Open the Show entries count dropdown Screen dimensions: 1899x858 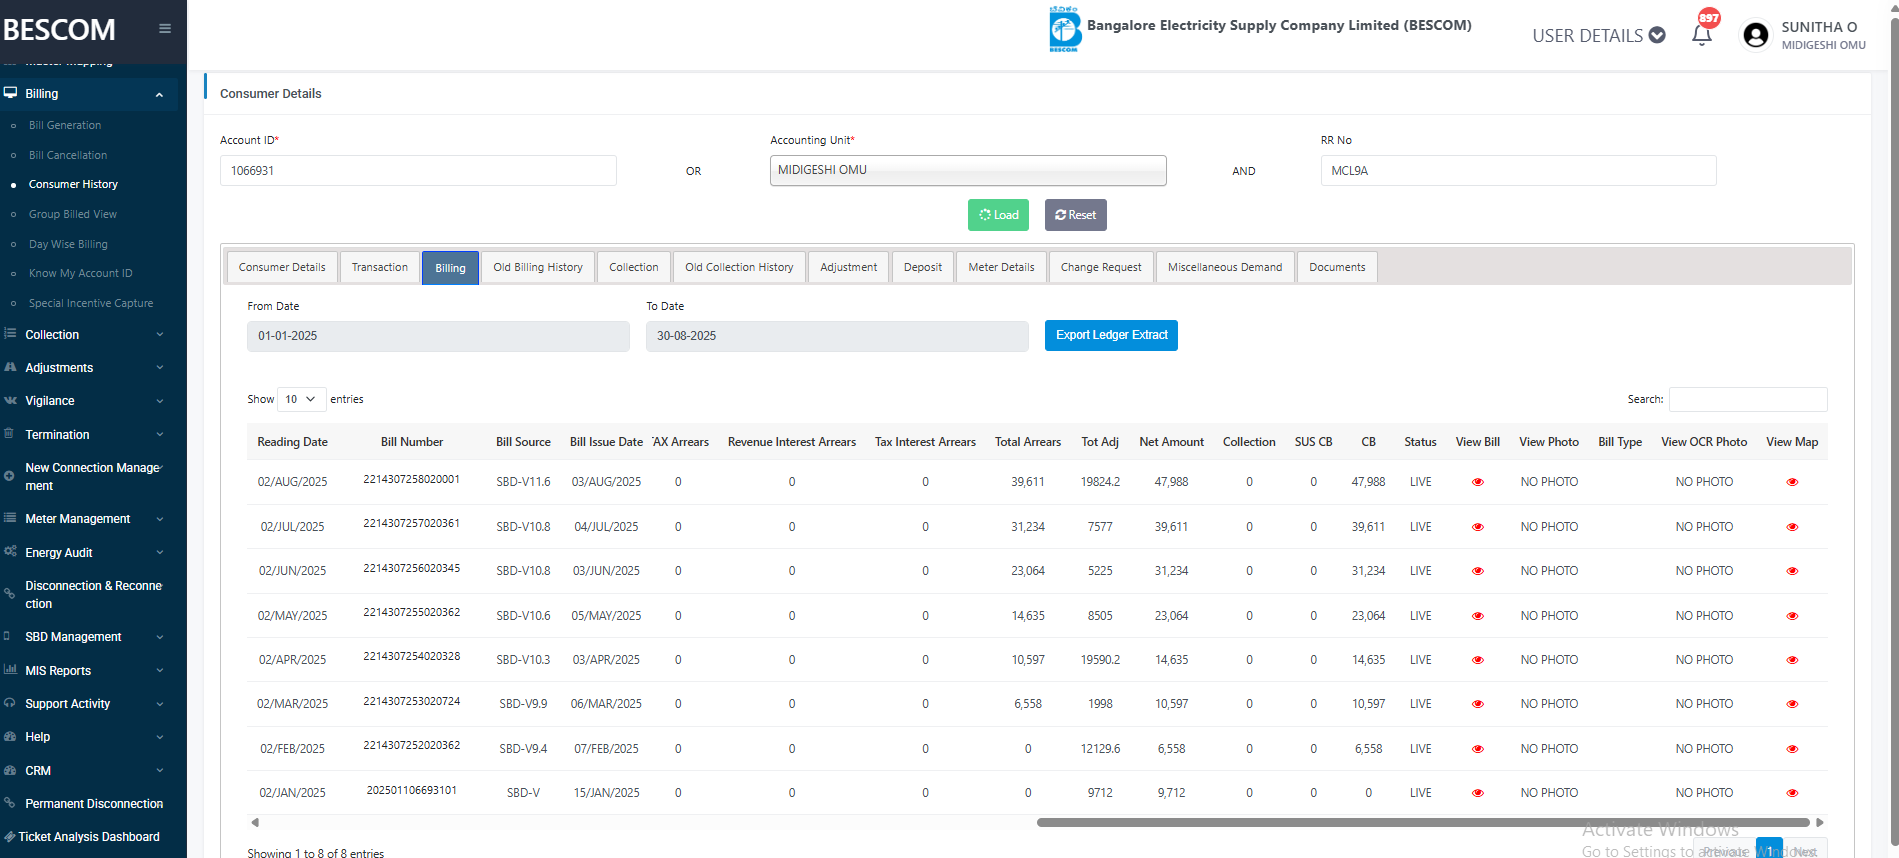301,399
